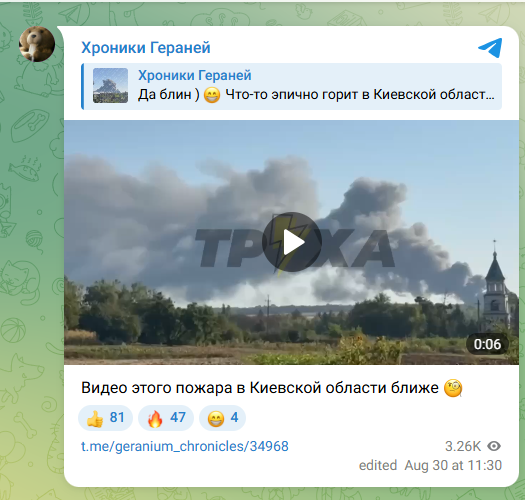Open the Telegram paper plane icon
This screenshot has width=525, height=500.
coord(490,48)
